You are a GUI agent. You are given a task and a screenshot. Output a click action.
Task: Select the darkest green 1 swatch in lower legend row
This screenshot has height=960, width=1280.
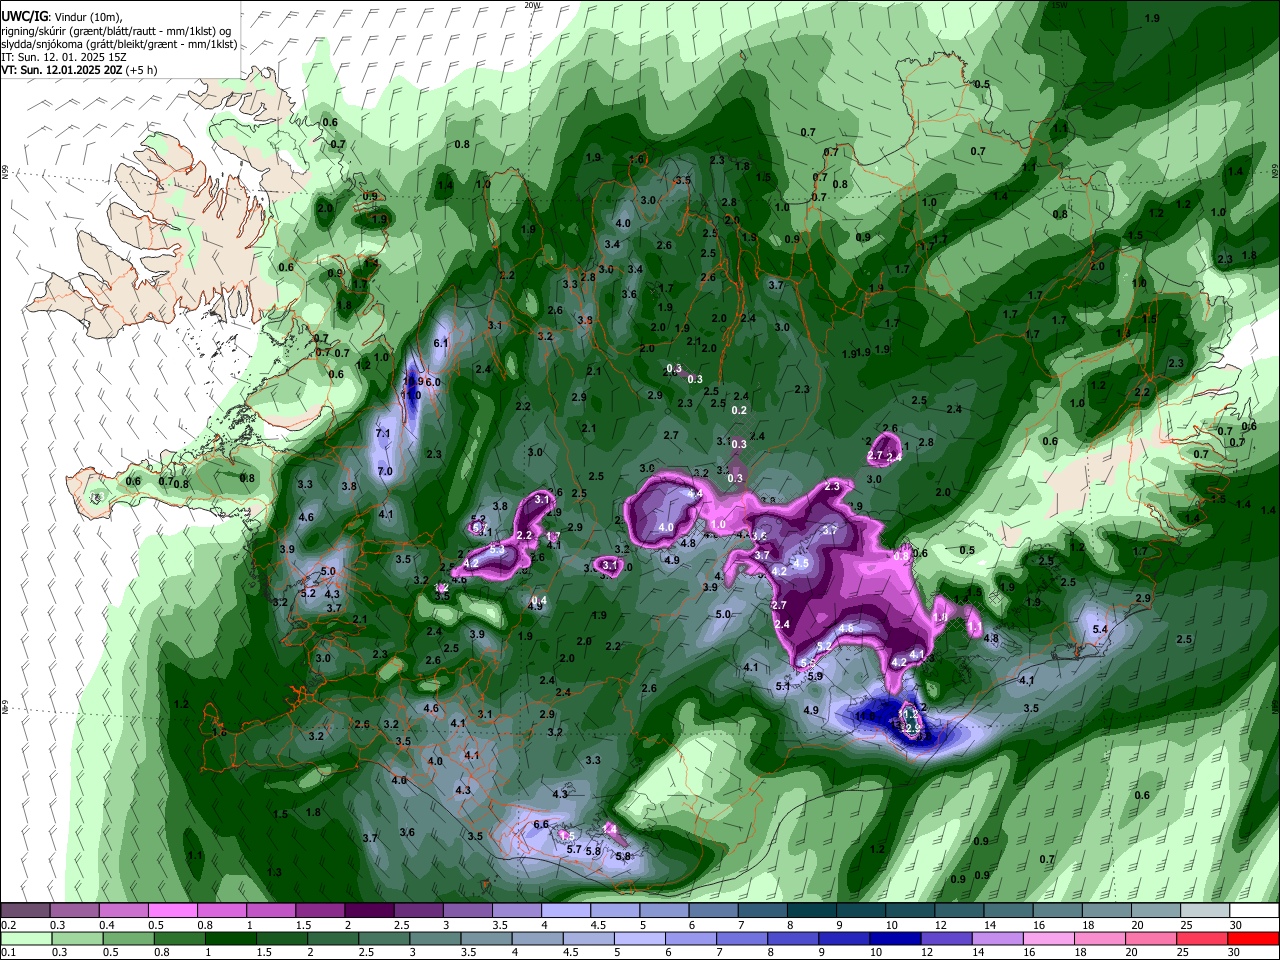pyautogui.click(x=231, y=938)
